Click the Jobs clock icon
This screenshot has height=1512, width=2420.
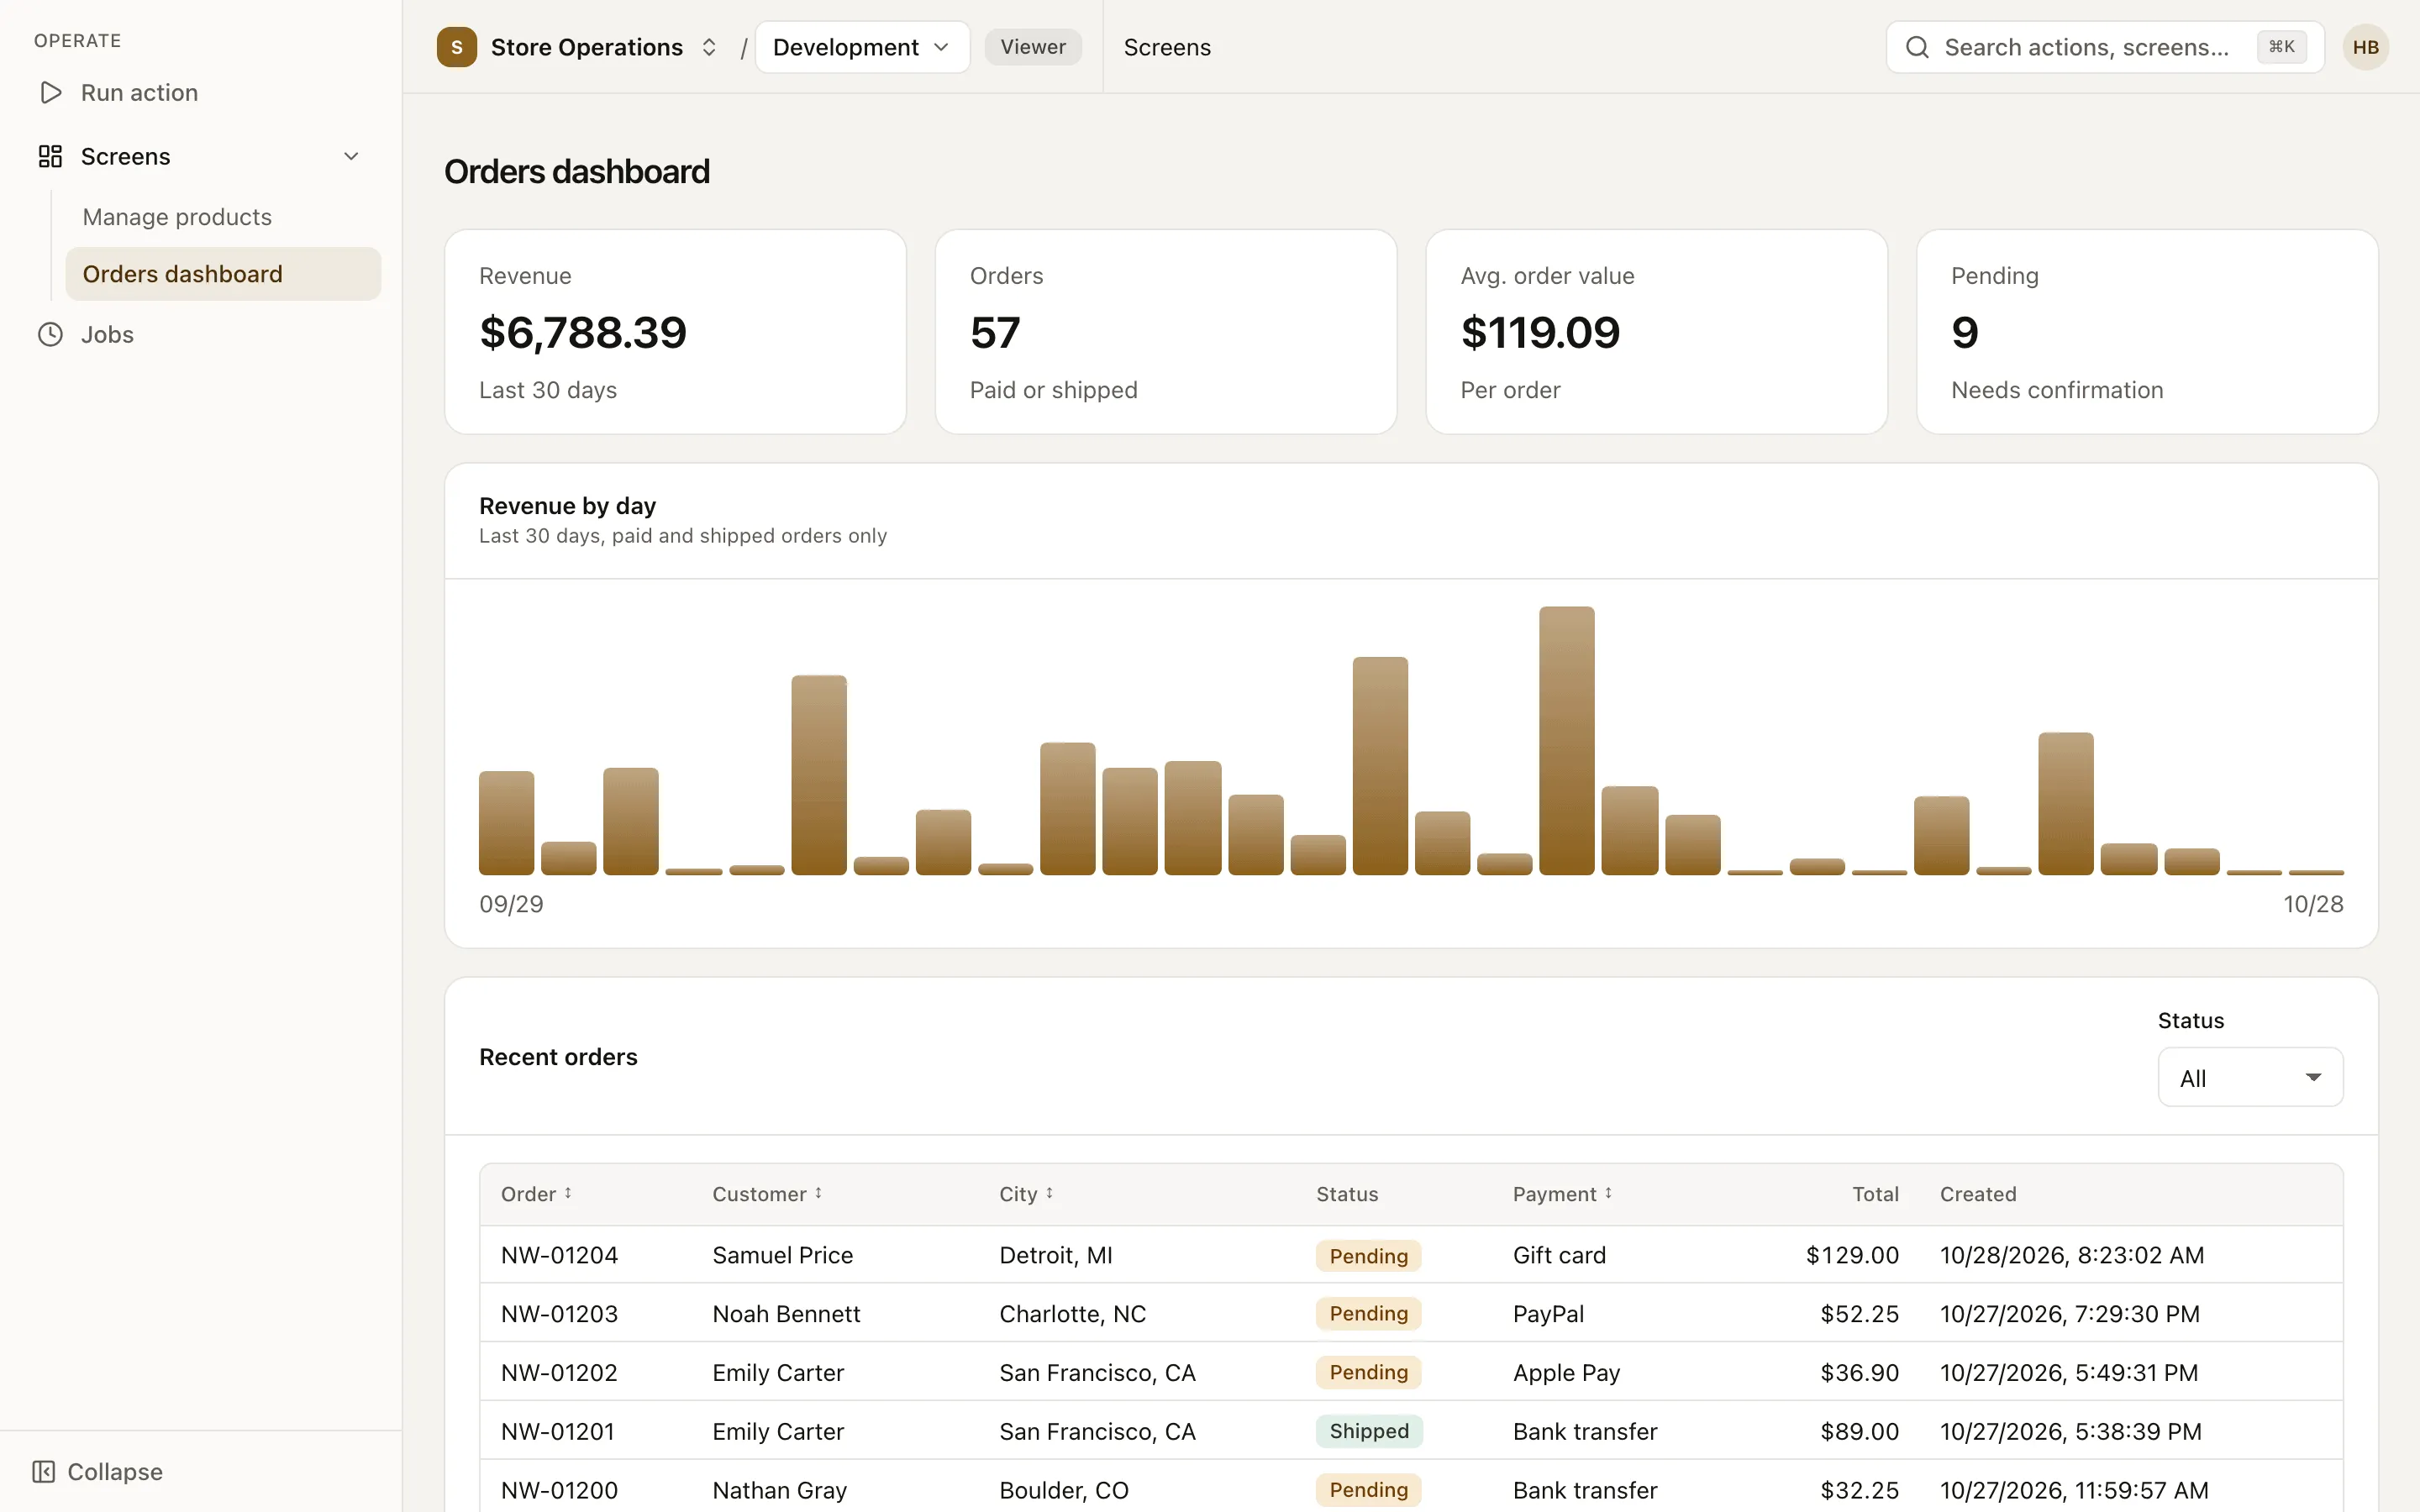pos(50,334)
